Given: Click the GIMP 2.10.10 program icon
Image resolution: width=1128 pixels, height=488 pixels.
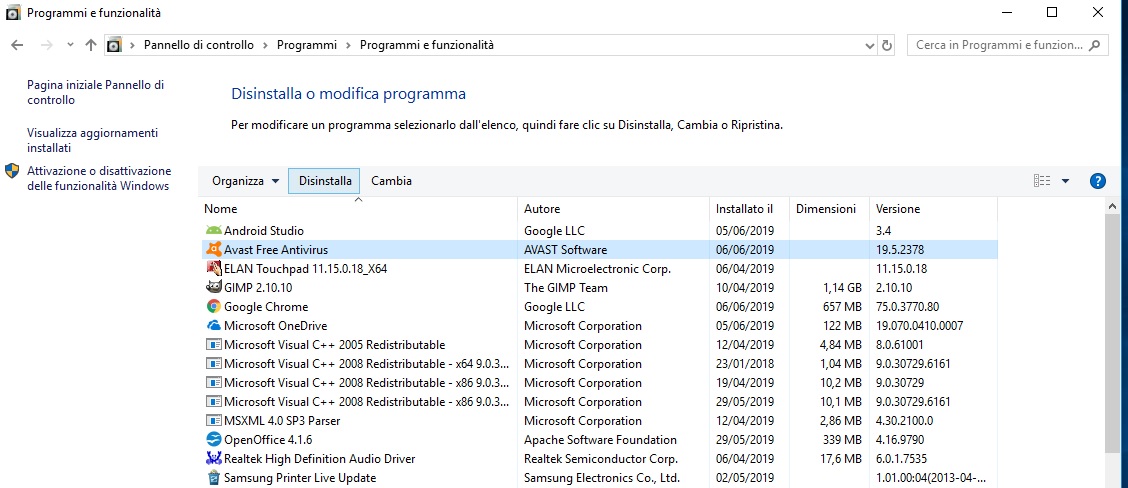Looking at the screenshot, I should (x=213, y=287).
